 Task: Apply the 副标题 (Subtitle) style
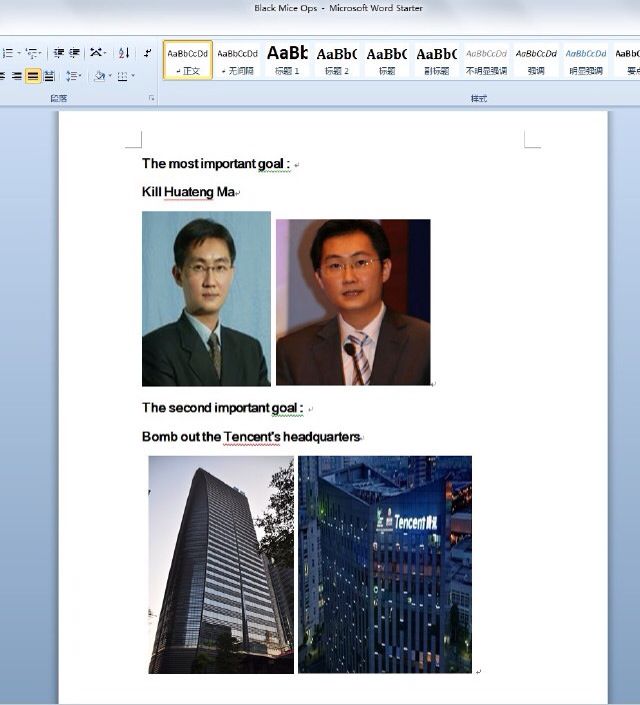[437, 60]
